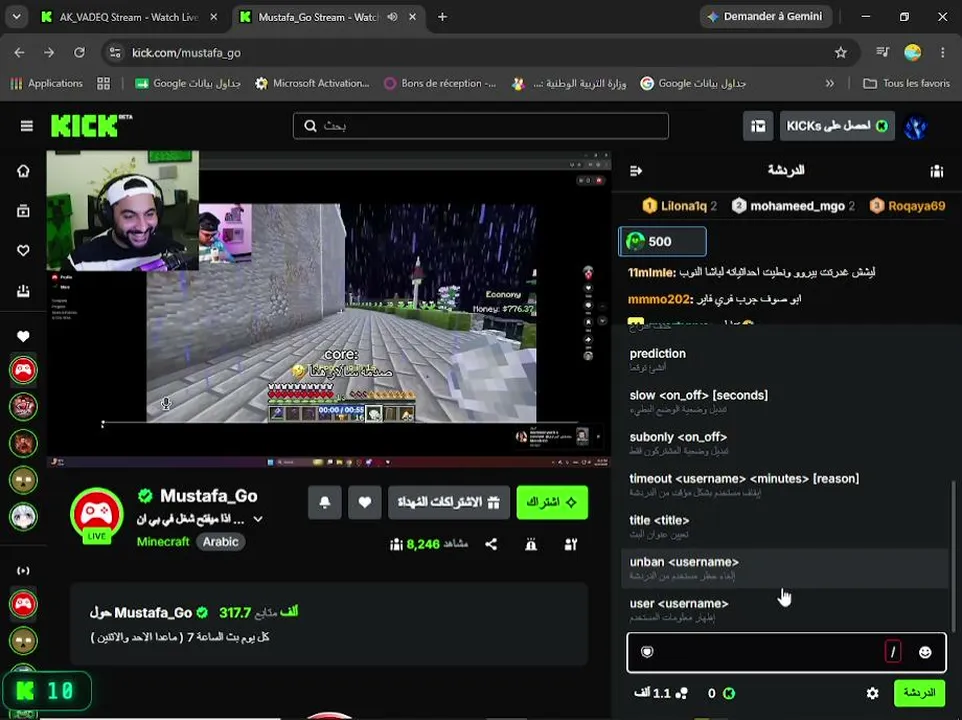Click the notification bell button
Image resolution: width=962 pixels, height=720 pixels.
[x=325, y=502]
